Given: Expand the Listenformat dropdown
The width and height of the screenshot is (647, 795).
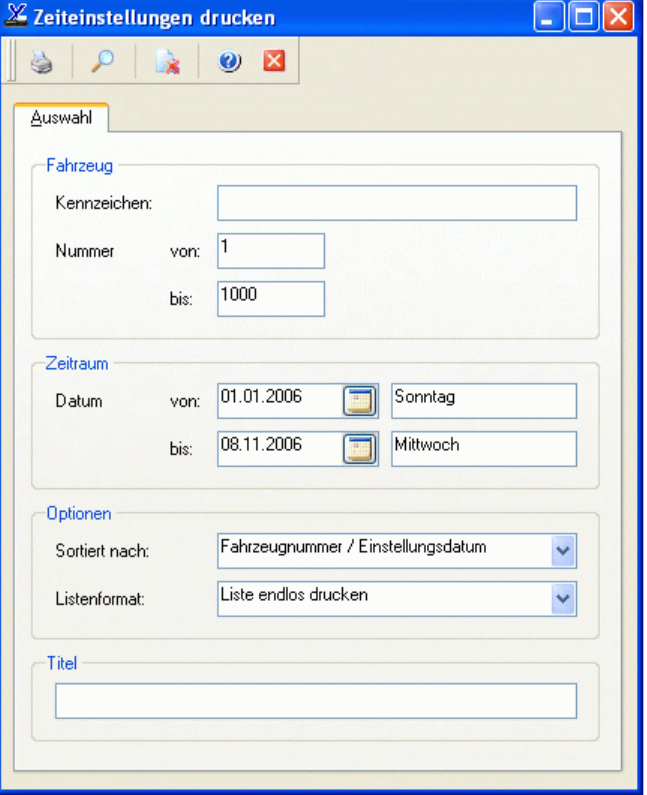Looking at the screenshot, I should [x=563, y=598].
